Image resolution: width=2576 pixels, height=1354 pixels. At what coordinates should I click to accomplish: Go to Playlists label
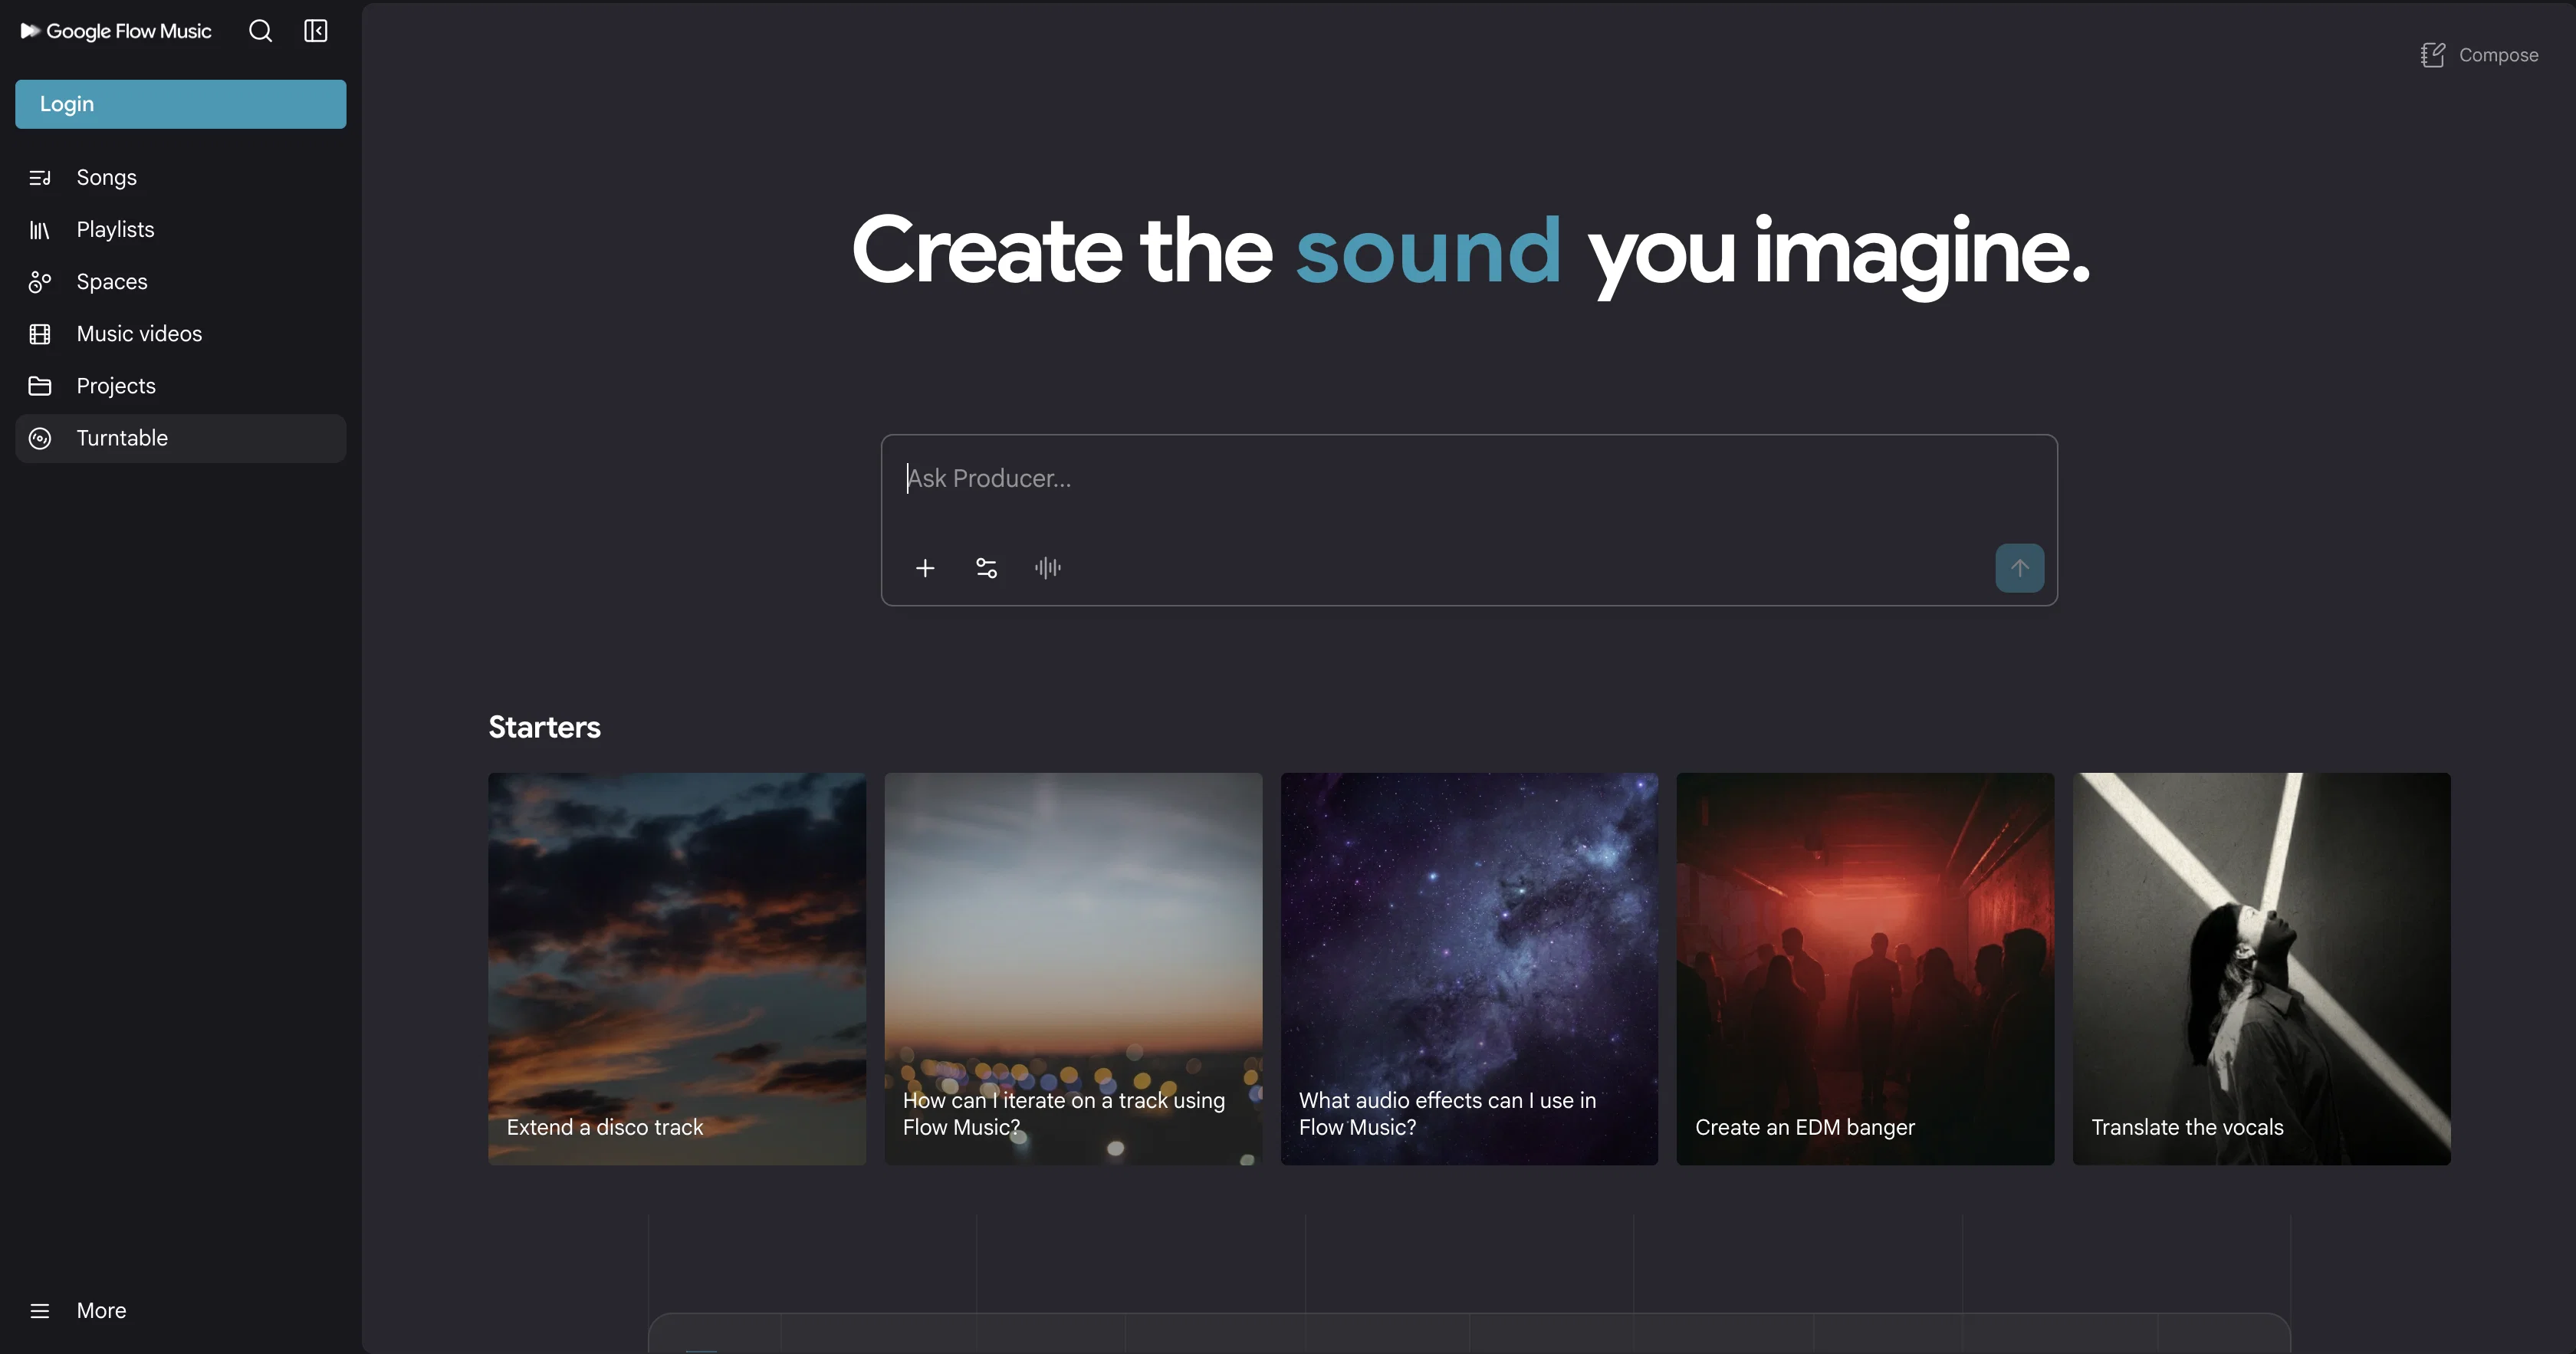click(x=116, y=230)
